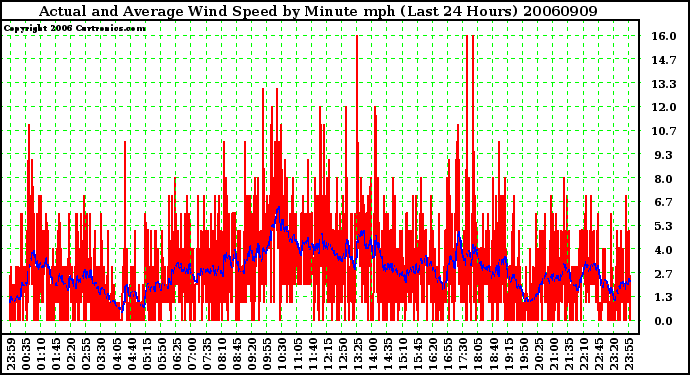
Task: Click the 22:45 time label
Action: [x=599, y=354]
